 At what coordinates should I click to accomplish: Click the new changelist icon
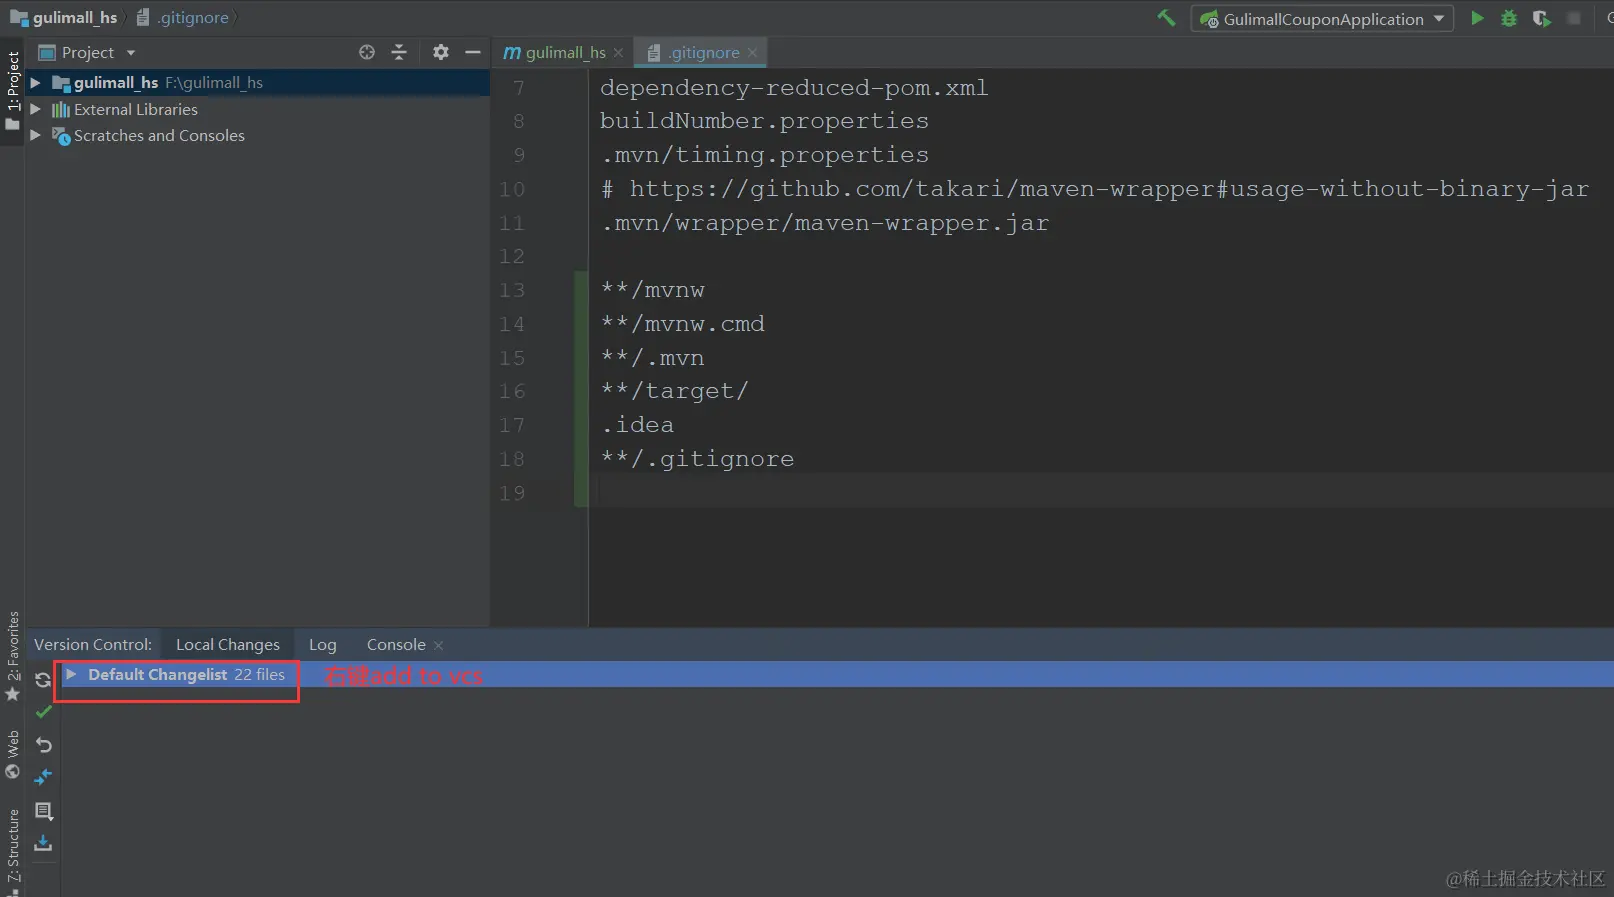43,811
